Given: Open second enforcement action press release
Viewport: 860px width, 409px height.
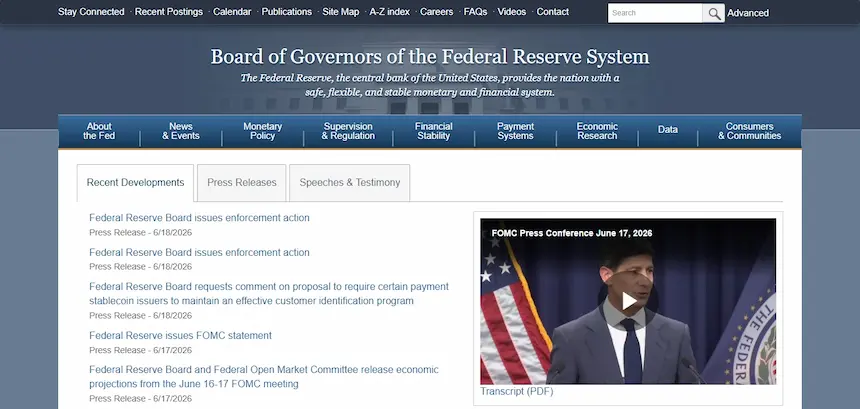Looking at the screenshot, I should (x=199, y=252).
